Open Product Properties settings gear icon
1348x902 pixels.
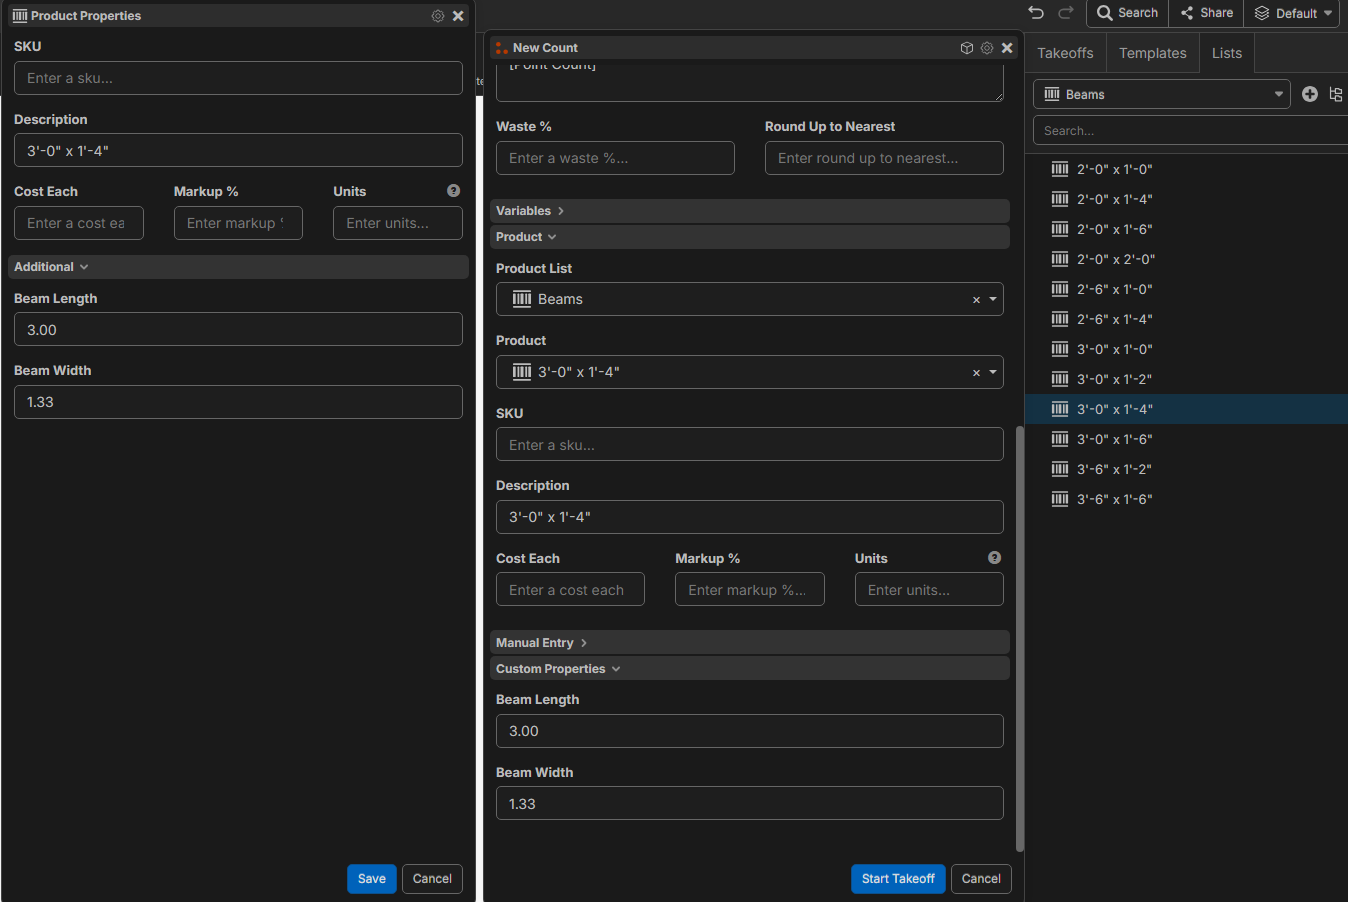click(438, 16)
